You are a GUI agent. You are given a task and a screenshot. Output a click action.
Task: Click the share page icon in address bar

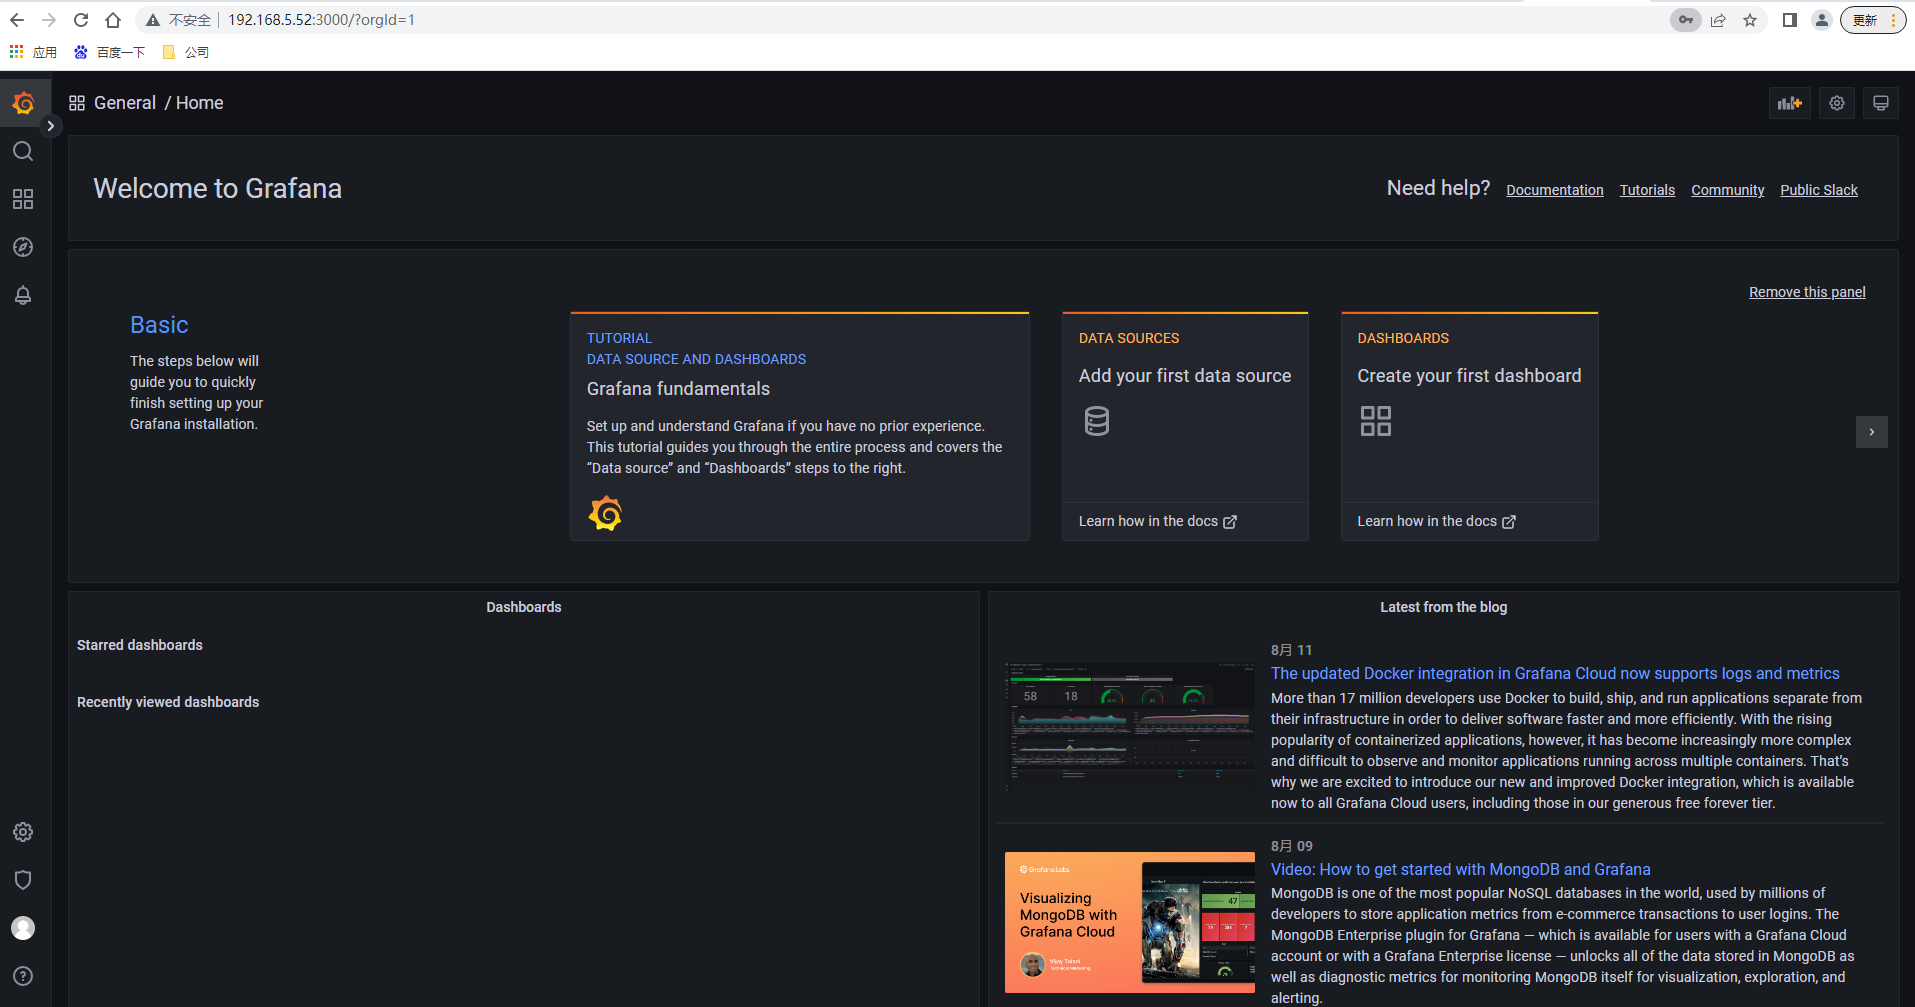(1718, 20)
